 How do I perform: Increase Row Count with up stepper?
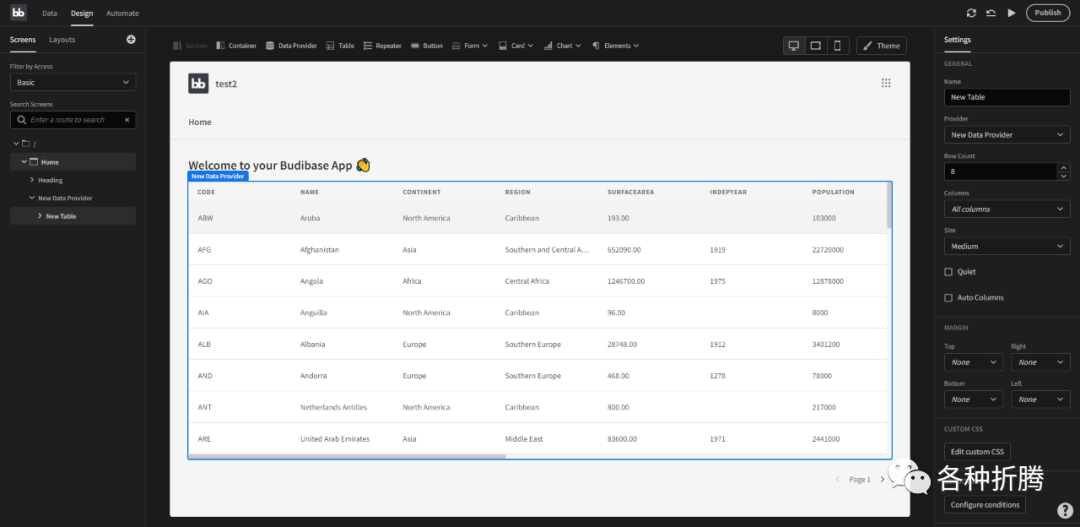[1064, 167]
